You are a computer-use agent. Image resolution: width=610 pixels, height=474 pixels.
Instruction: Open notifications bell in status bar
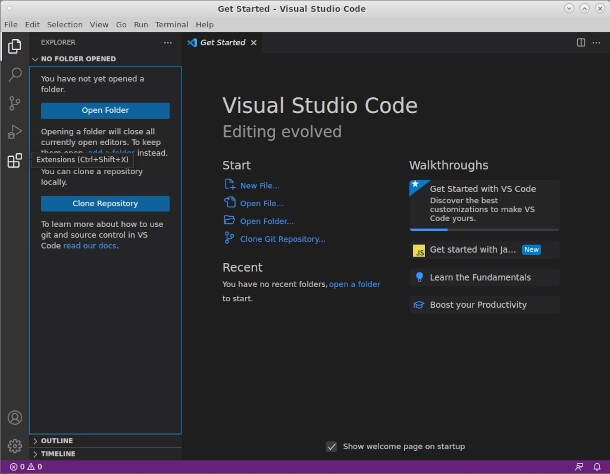click(x=597, y=467)
